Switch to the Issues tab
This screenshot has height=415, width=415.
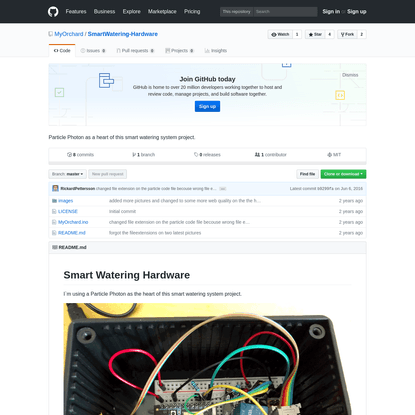point(93,51)
